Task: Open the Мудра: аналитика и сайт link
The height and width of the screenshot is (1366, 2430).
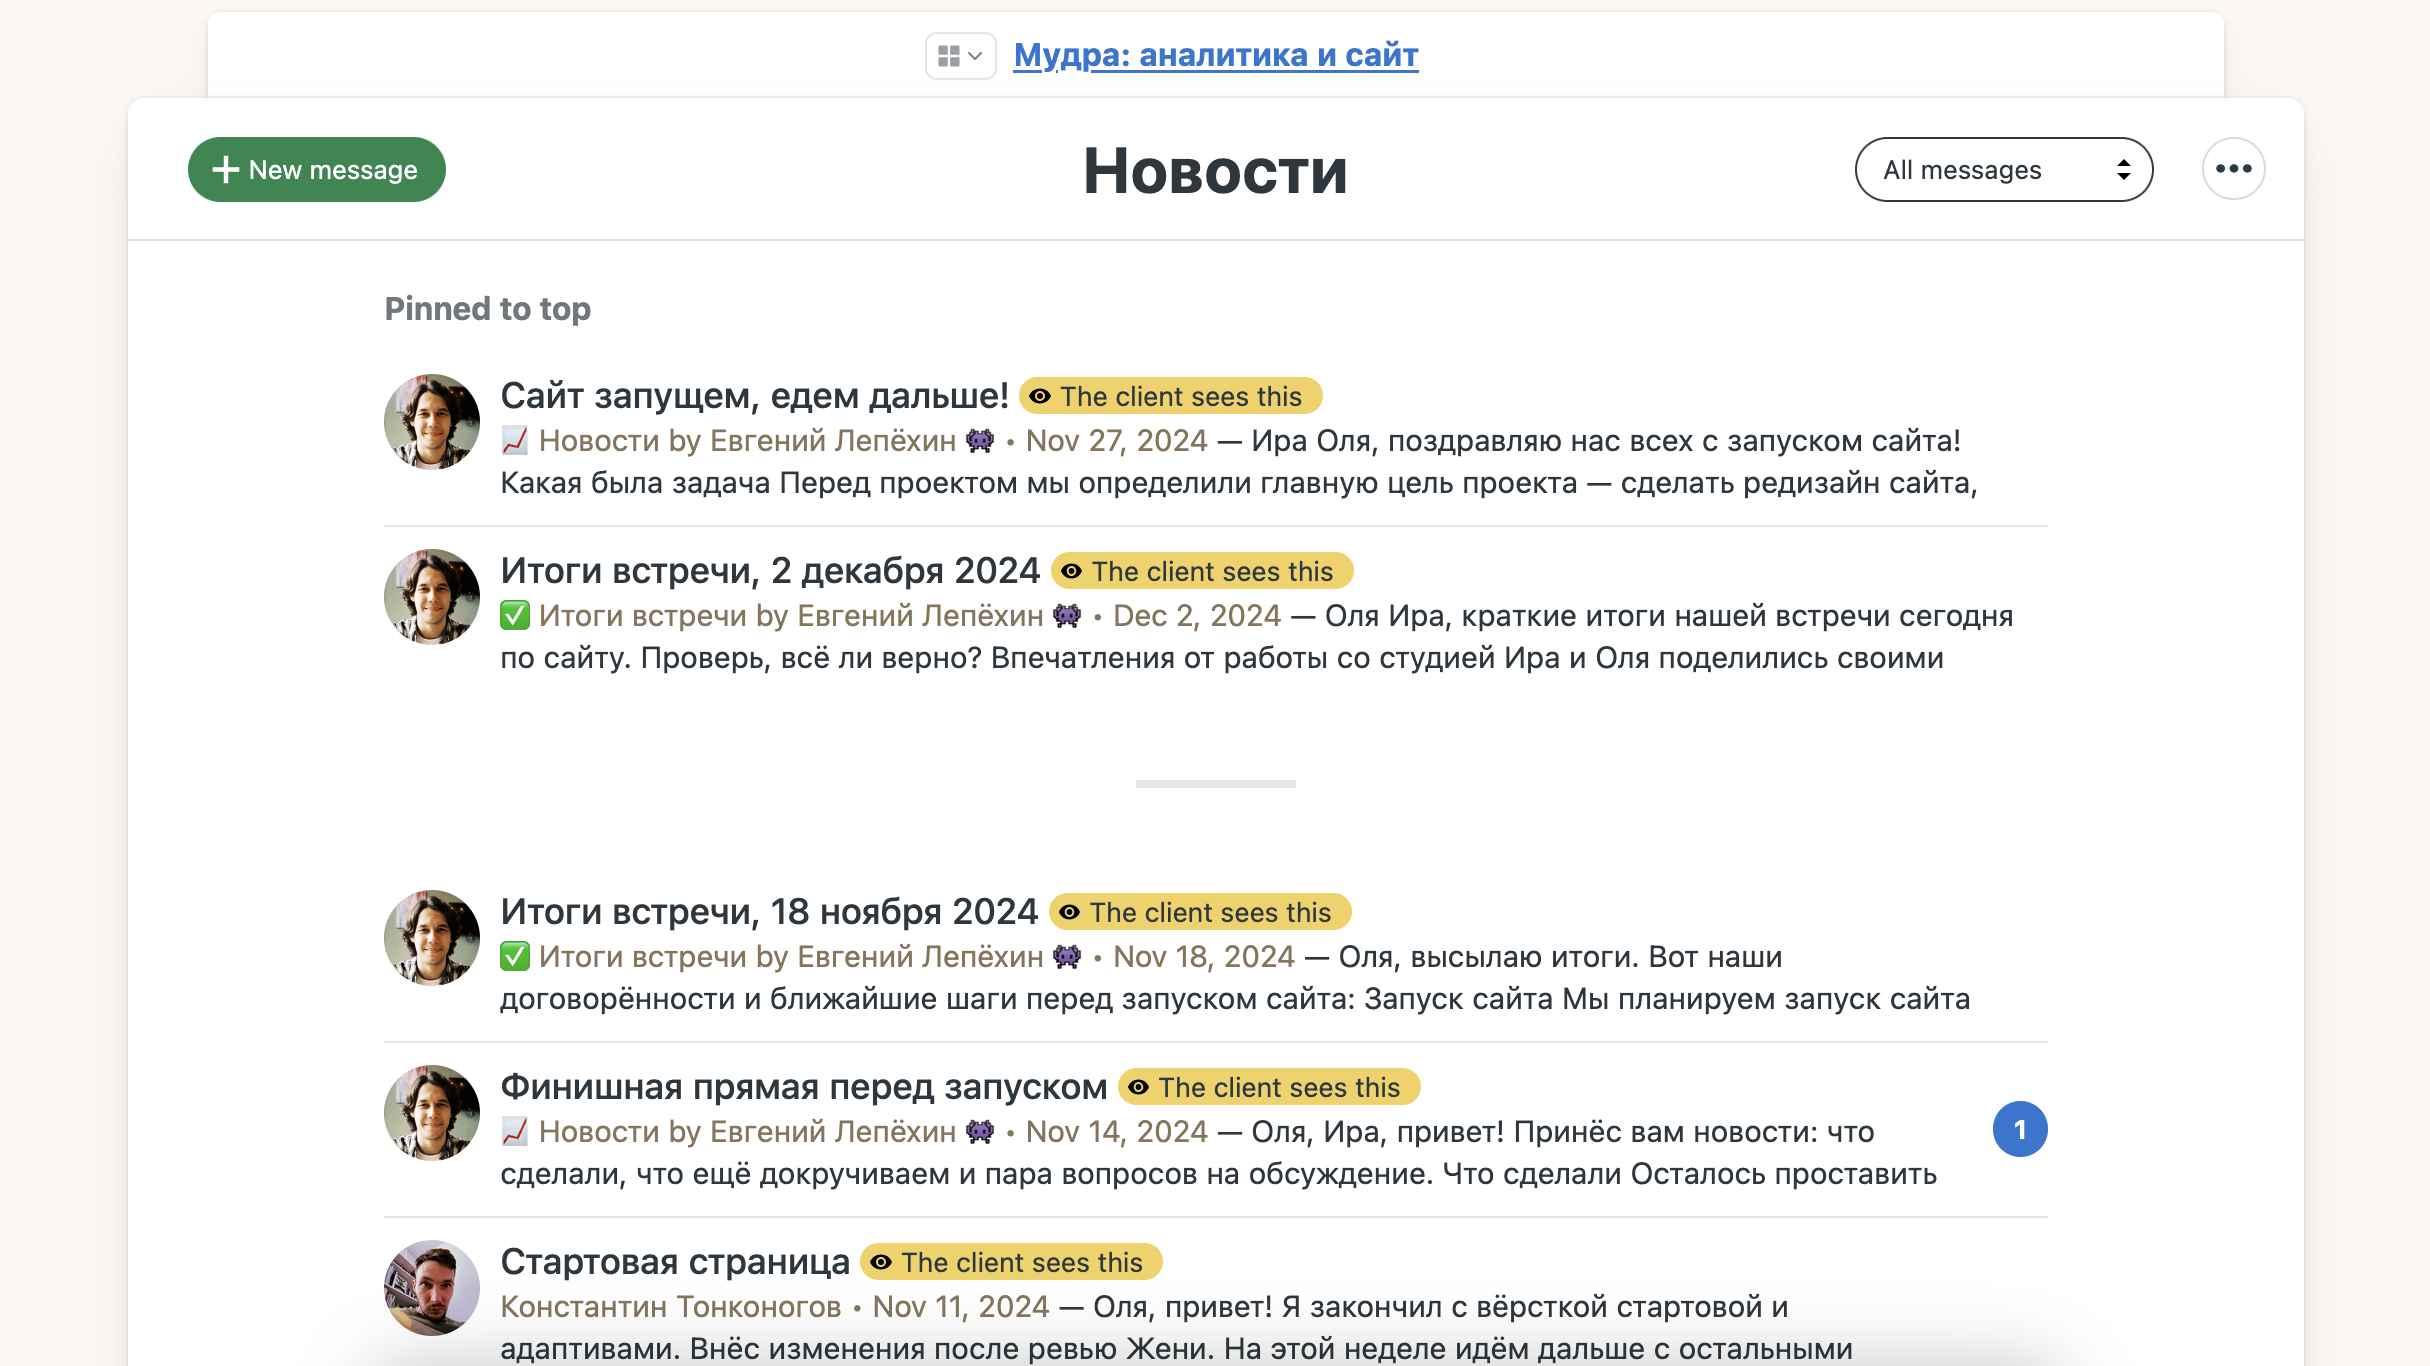Action: pyautogui.click(x=1215, y=55)
